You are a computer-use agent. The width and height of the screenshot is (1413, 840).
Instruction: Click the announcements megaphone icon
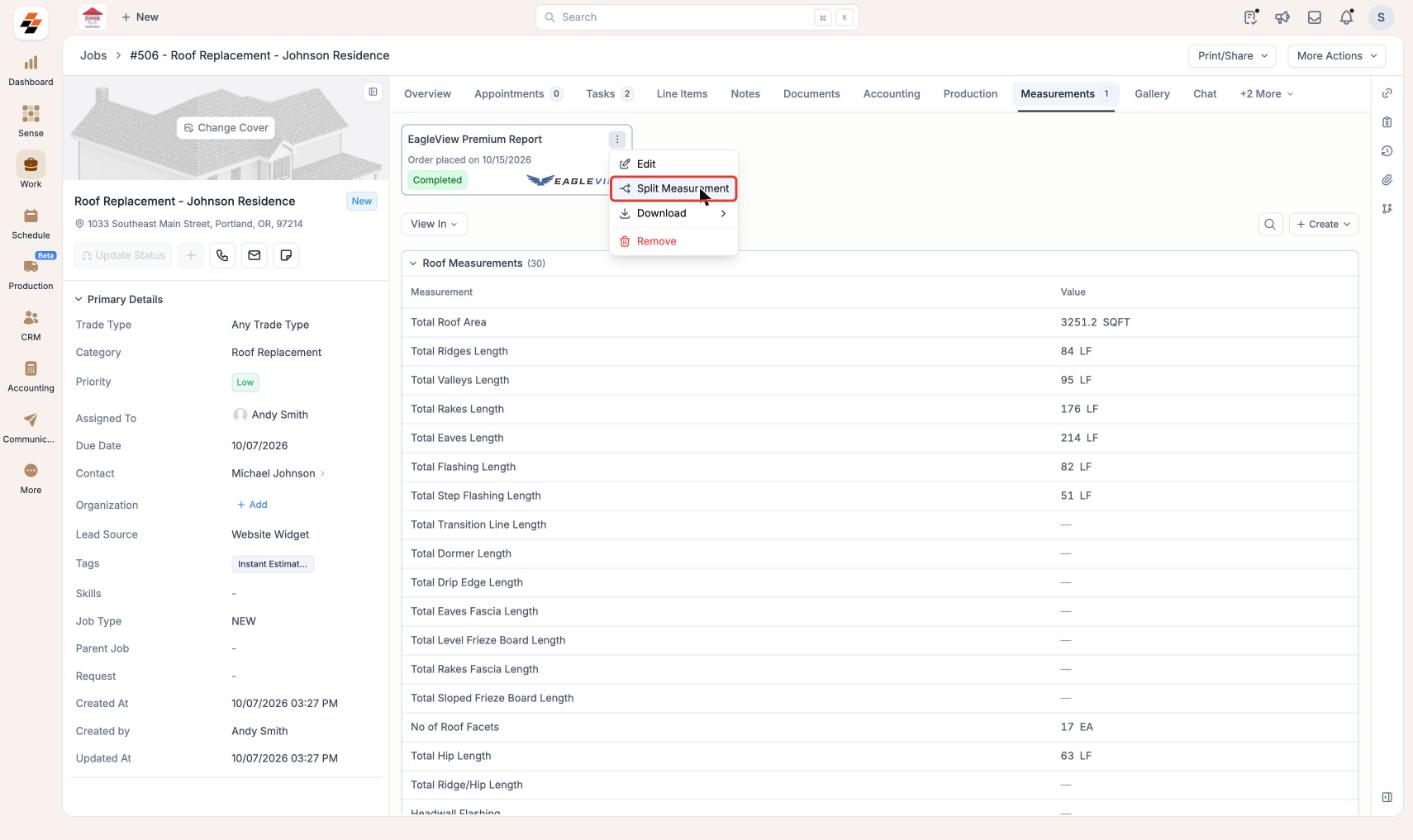coord(1282,17)
